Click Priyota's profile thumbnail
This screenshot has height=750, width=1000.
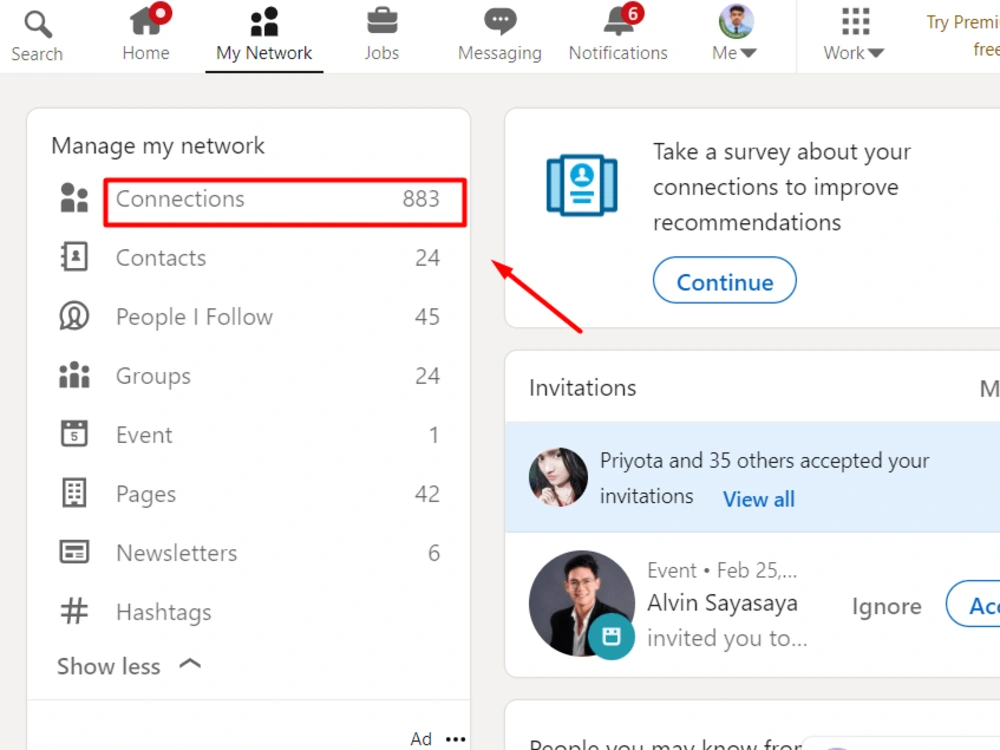click(557, 478)
